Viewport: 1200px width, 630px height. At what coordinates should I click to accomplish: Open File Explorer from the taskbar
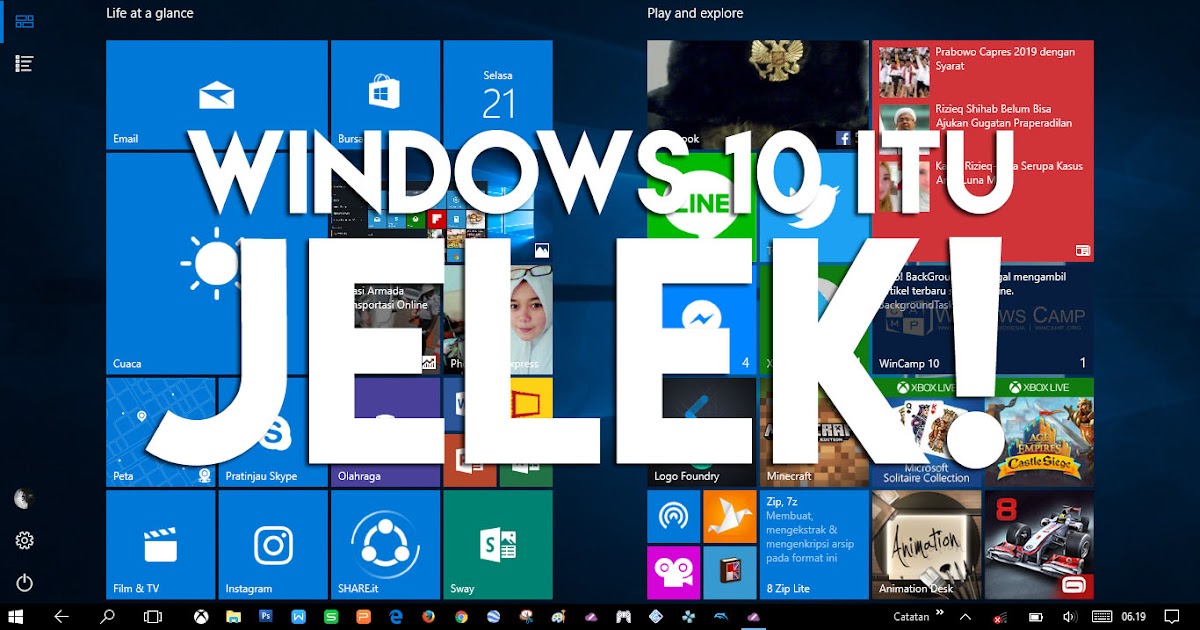pyautogui.click(x=233, y=617)
